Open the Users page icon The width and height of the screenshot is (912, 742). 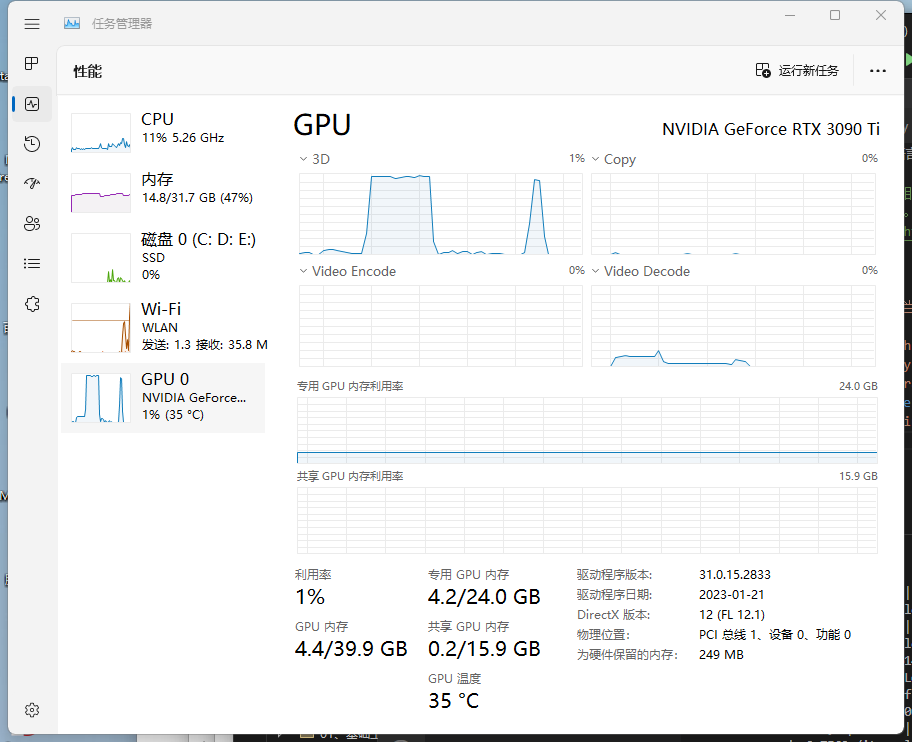point(31,223)
